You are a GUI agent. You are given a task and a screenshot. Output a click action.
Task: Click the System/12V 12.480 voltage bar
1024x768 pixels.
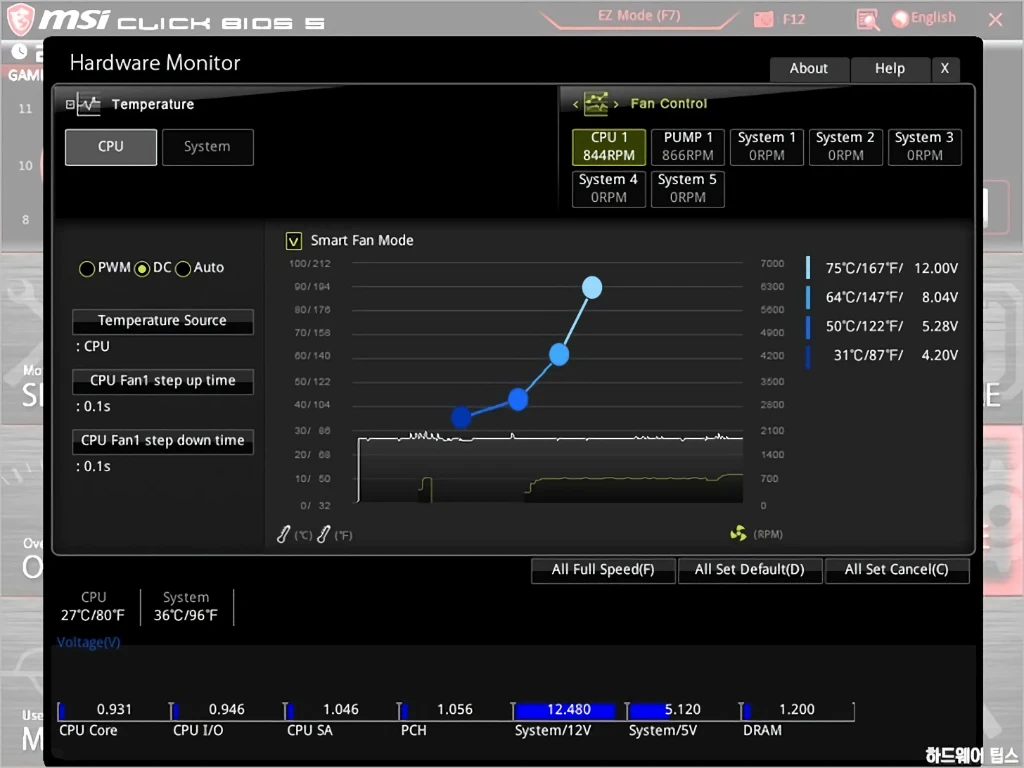click(x=569, y=711)
